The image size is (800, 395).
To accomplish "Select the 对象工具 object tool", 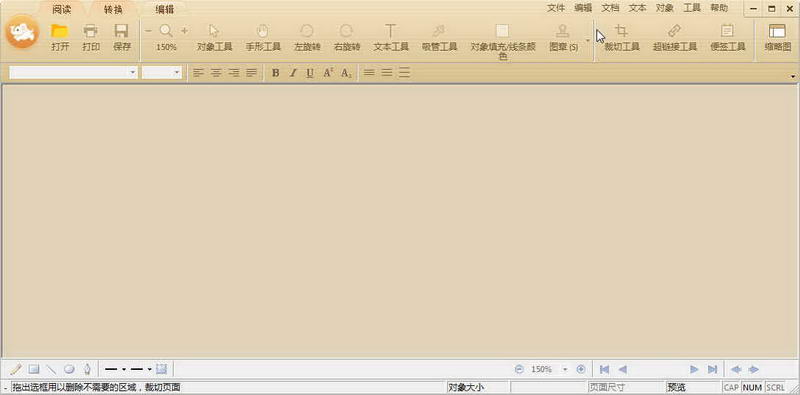I will (215, 38).
